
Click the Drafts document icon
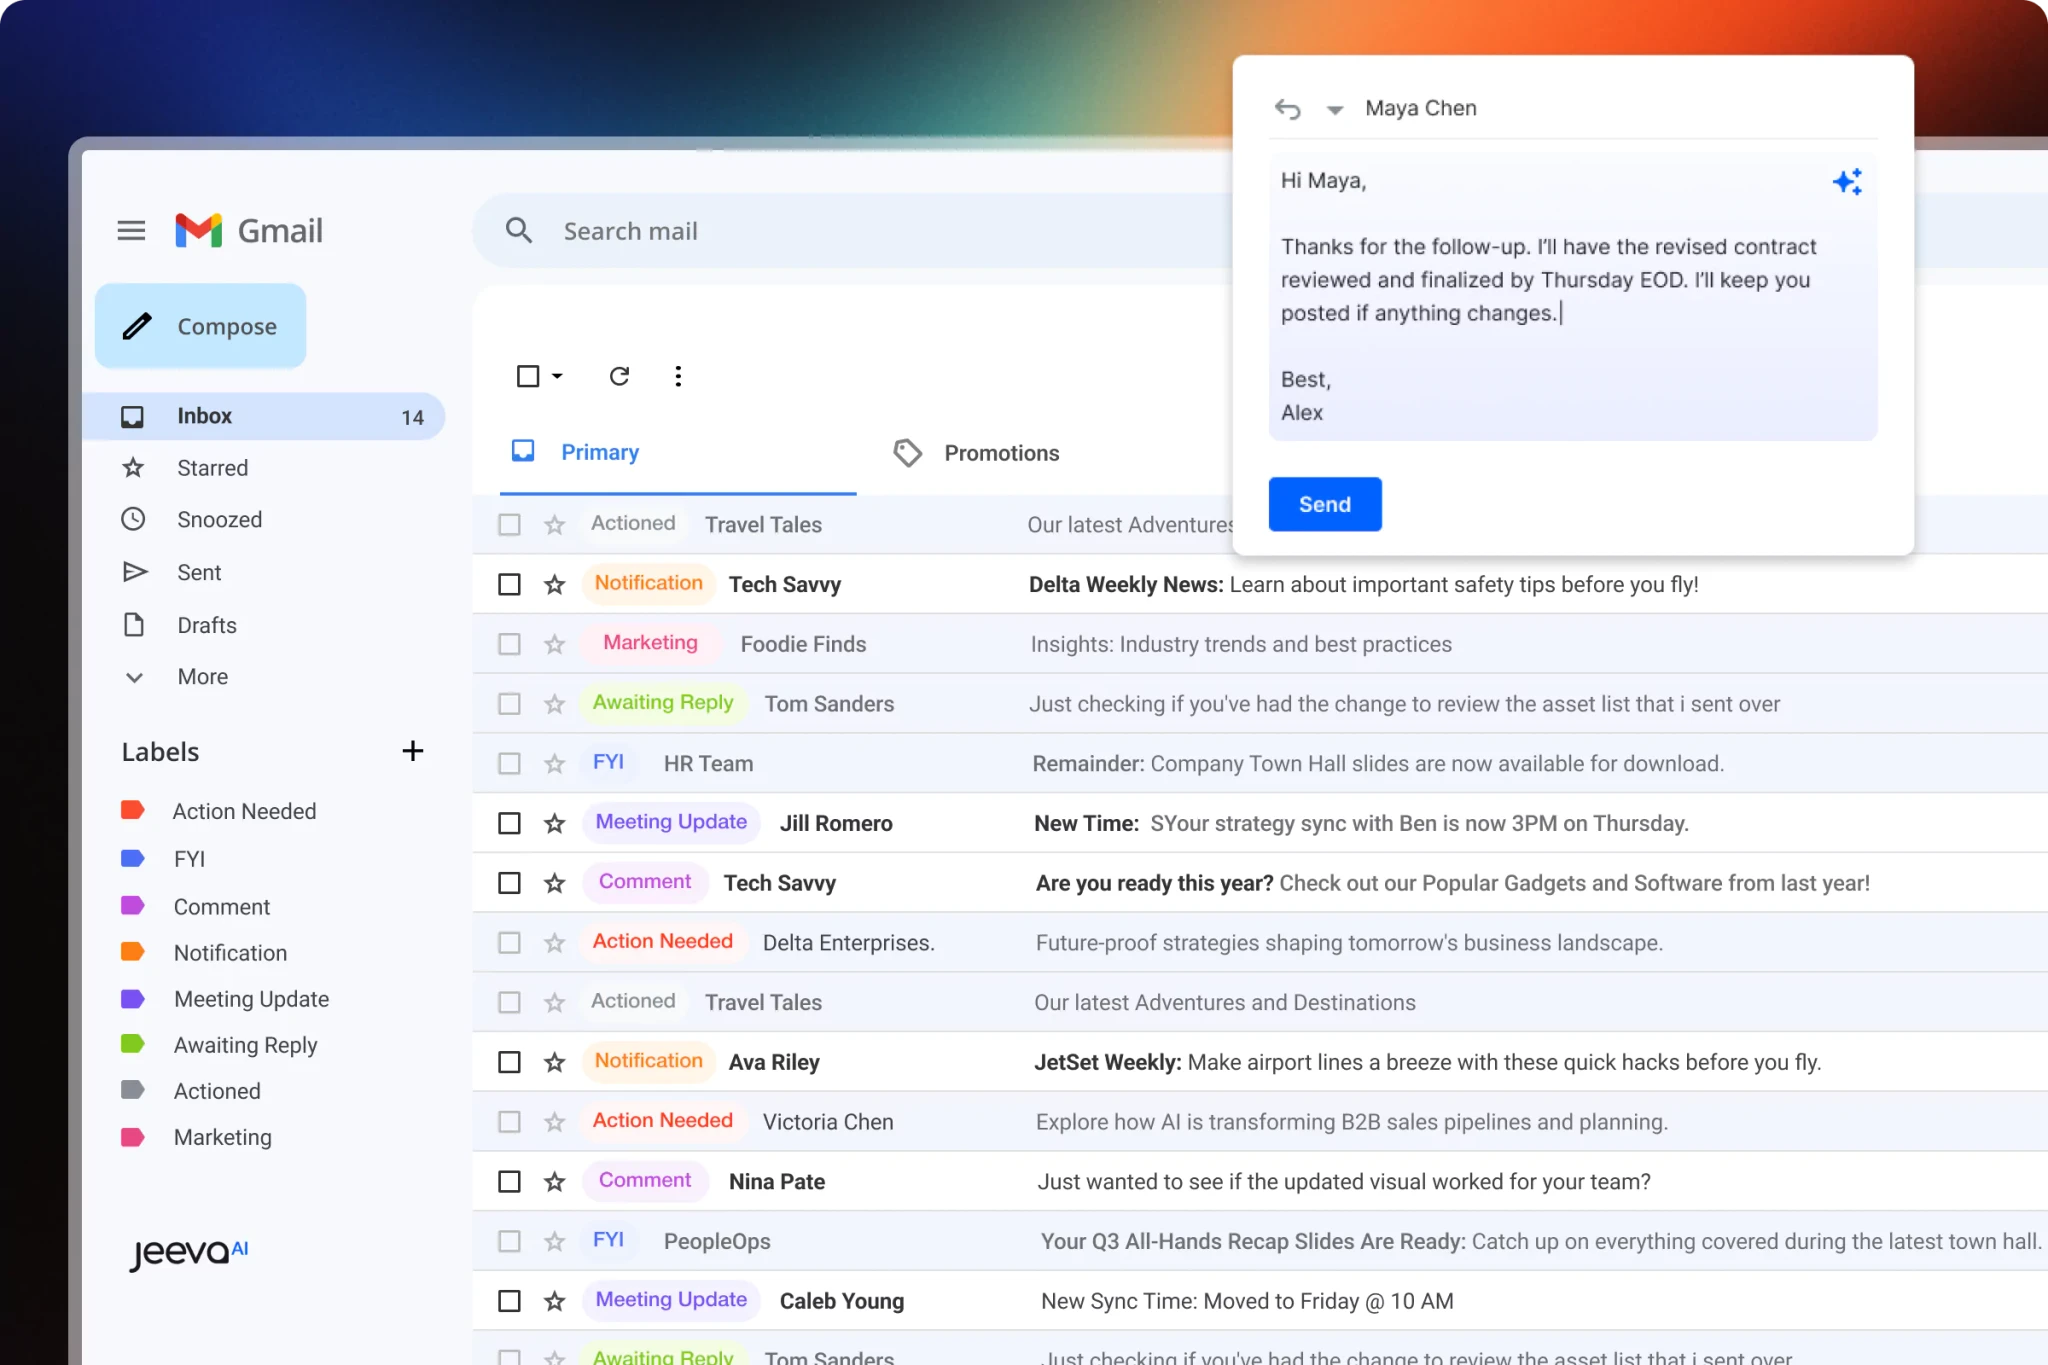point(133,625)
